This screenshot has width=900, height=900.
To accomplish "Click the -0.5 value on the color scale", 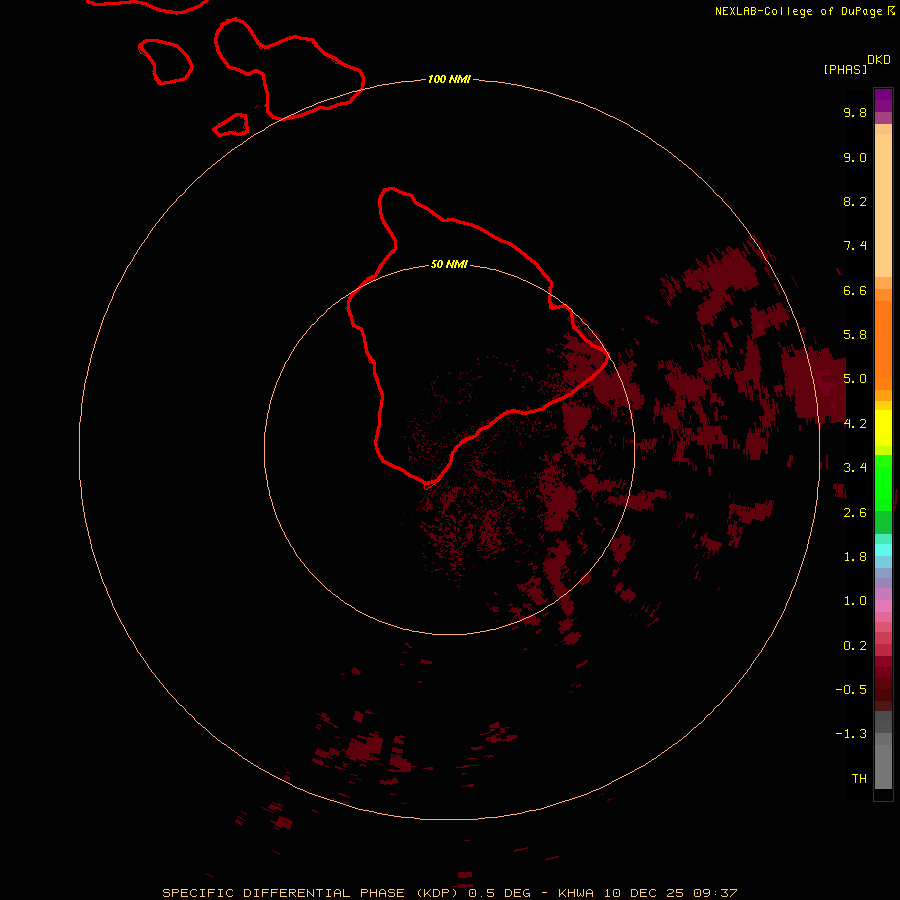I will pos(851,689).
